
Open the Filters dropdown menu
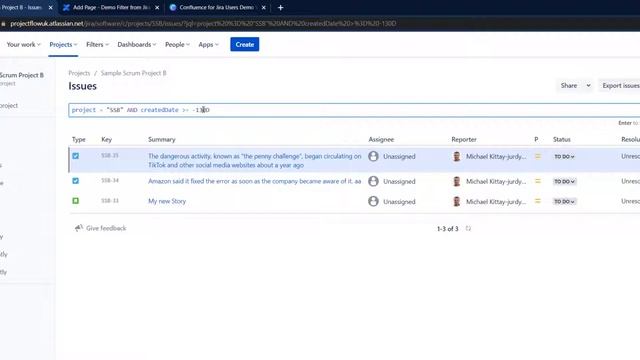(x=97, y=44)
